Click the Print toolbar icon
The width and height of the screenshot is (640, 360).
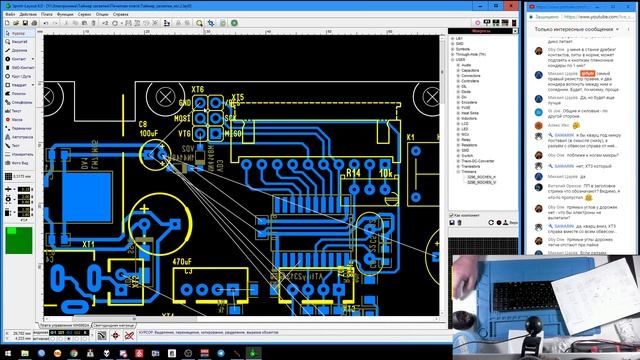[x=35, y=23]
